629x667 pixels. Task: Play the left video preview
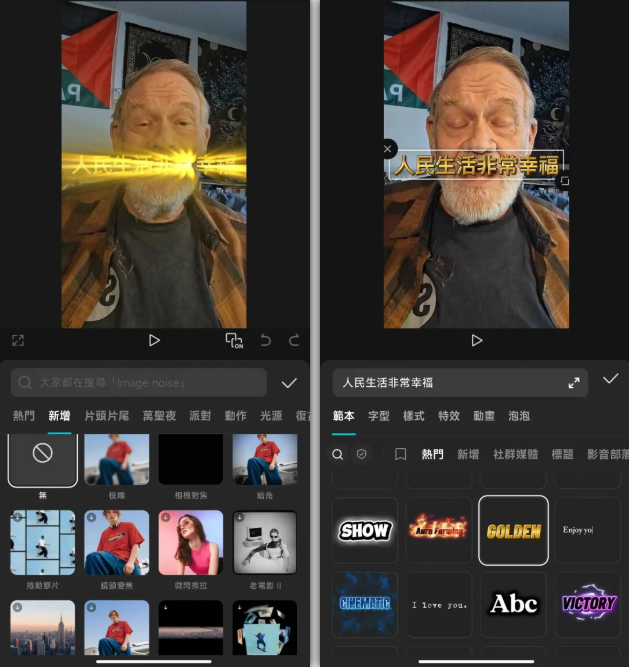point(154,341)
